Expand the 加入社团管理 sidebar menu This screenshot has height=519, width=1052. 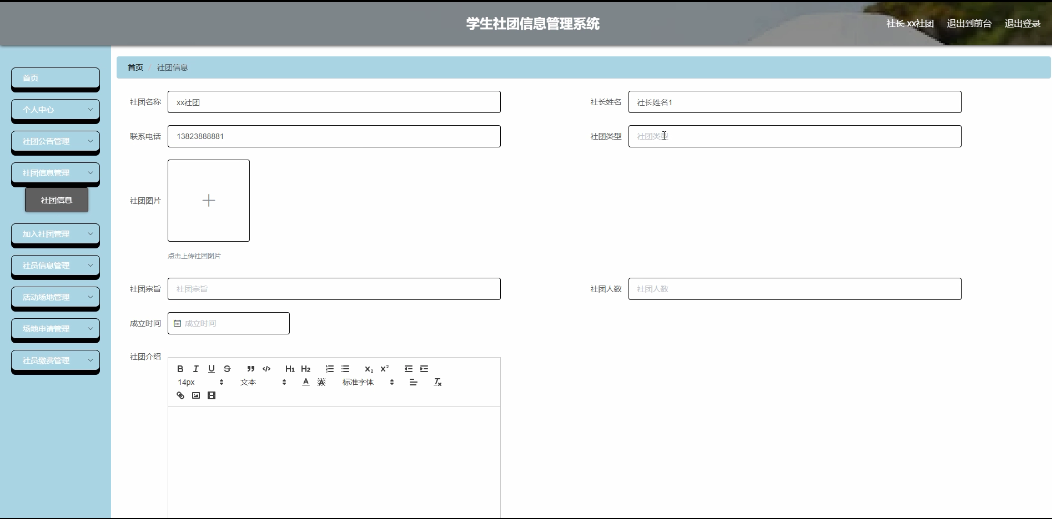56,234
